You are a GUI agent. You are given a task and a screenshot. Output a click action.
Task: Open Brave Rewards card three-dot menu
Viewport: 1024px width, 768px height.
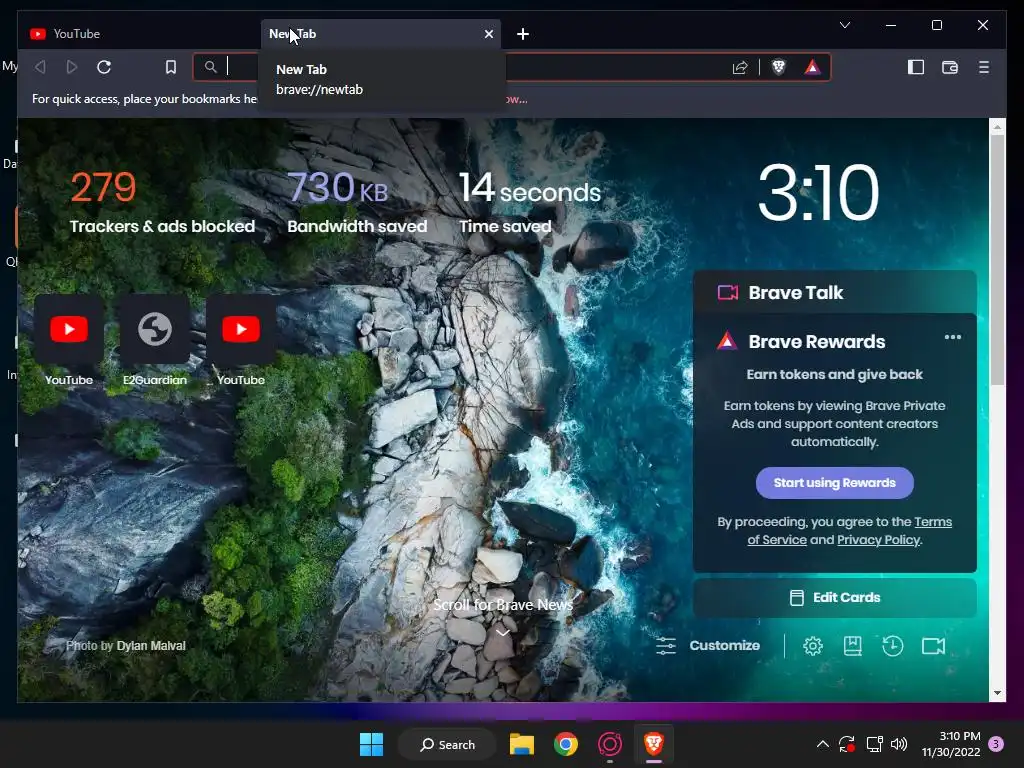click(953, 337)
